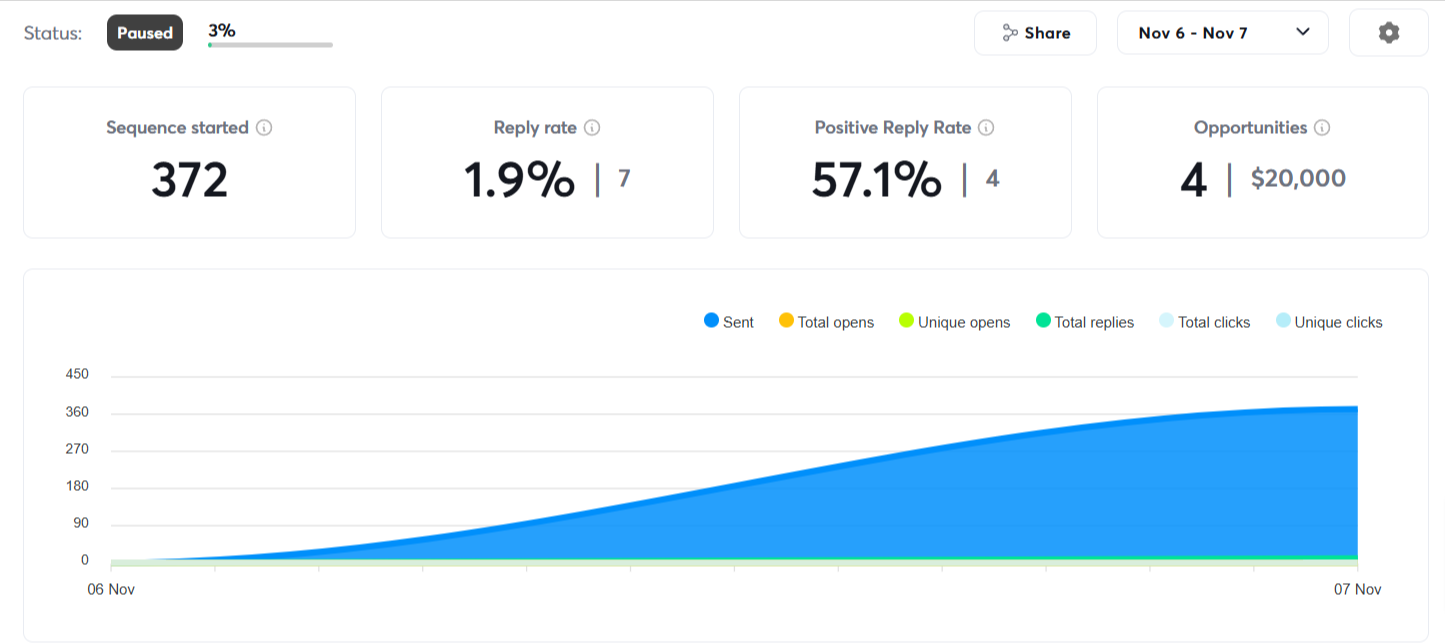The width and height of the screenshot is (1445, 643).
Task: Click the 3% progress bar
Action: coord(270,44)
